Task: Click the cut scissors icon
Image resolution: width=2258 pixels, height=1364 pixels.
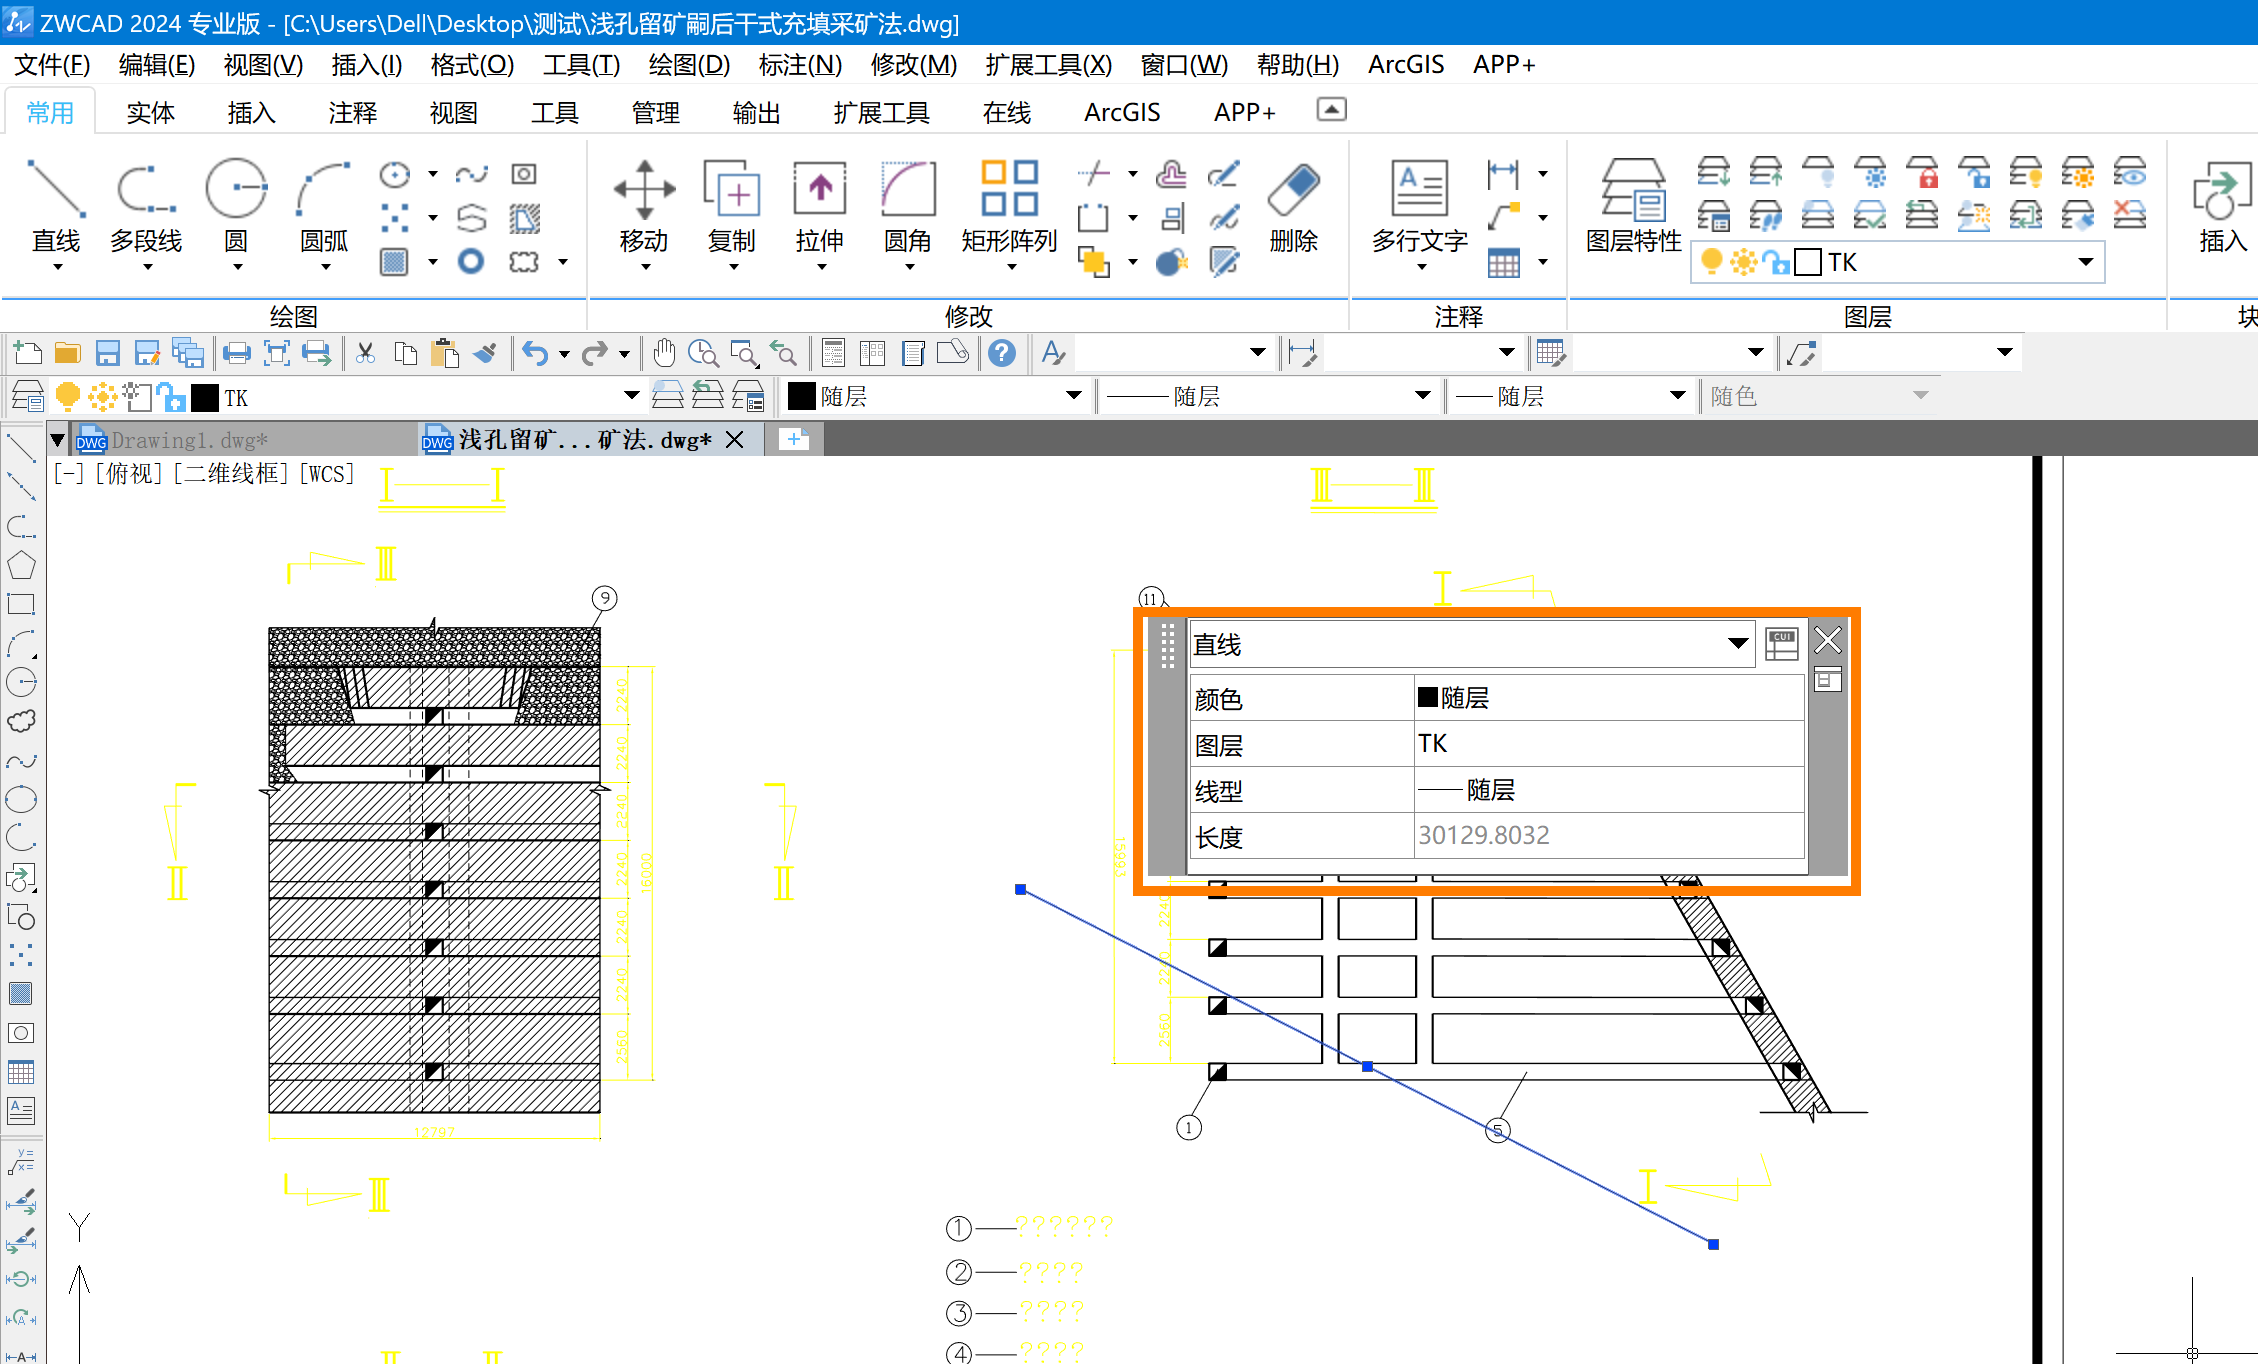Action: (x=365, y=353)
